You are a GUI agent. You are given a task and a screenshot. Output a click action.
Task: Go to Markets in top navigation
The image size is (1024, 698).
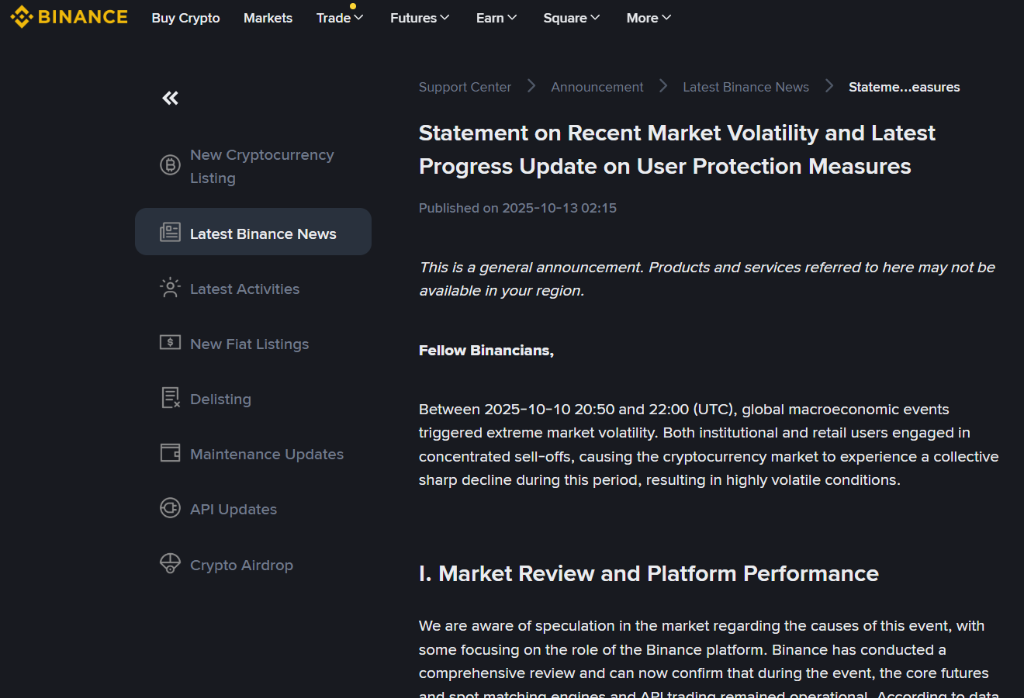(x=268, y=18)
